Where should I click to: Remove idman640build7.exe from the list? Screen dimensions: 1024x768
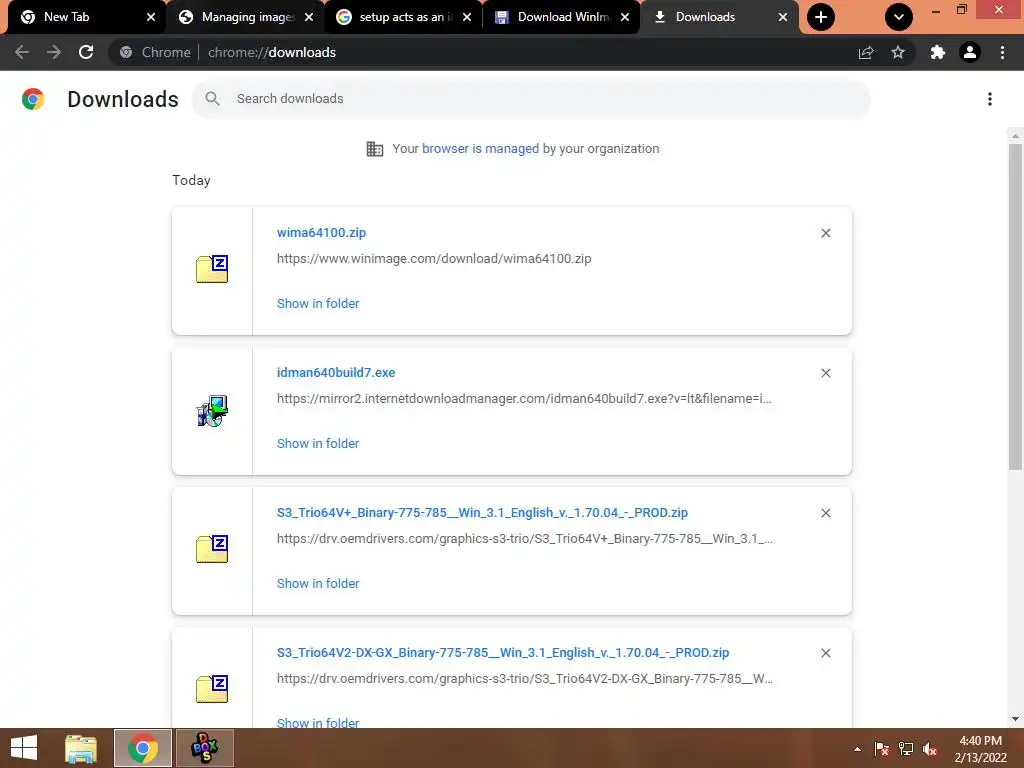(x=826, y=373)
